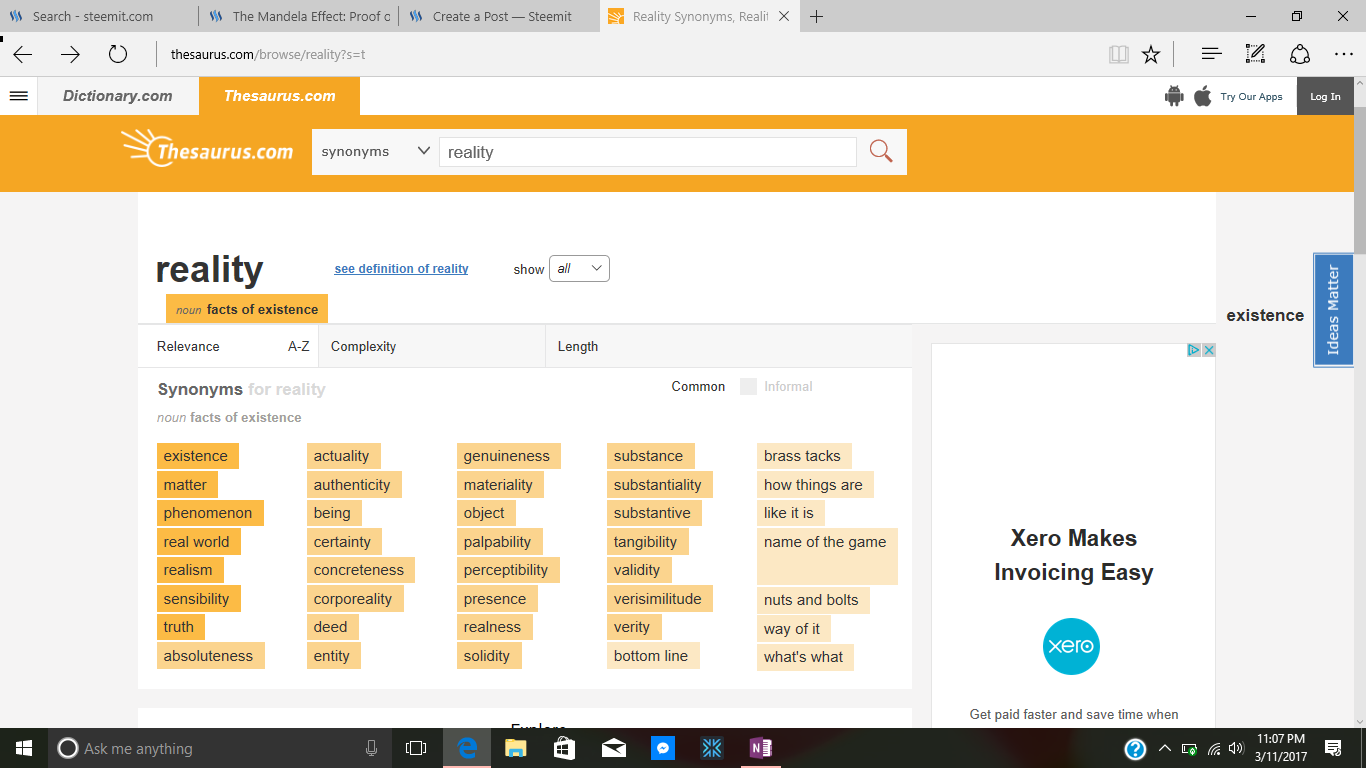Click the Share icon in Edge toolbar
The height and width of the screenshot is (768, 1366).
point(1299,54)
